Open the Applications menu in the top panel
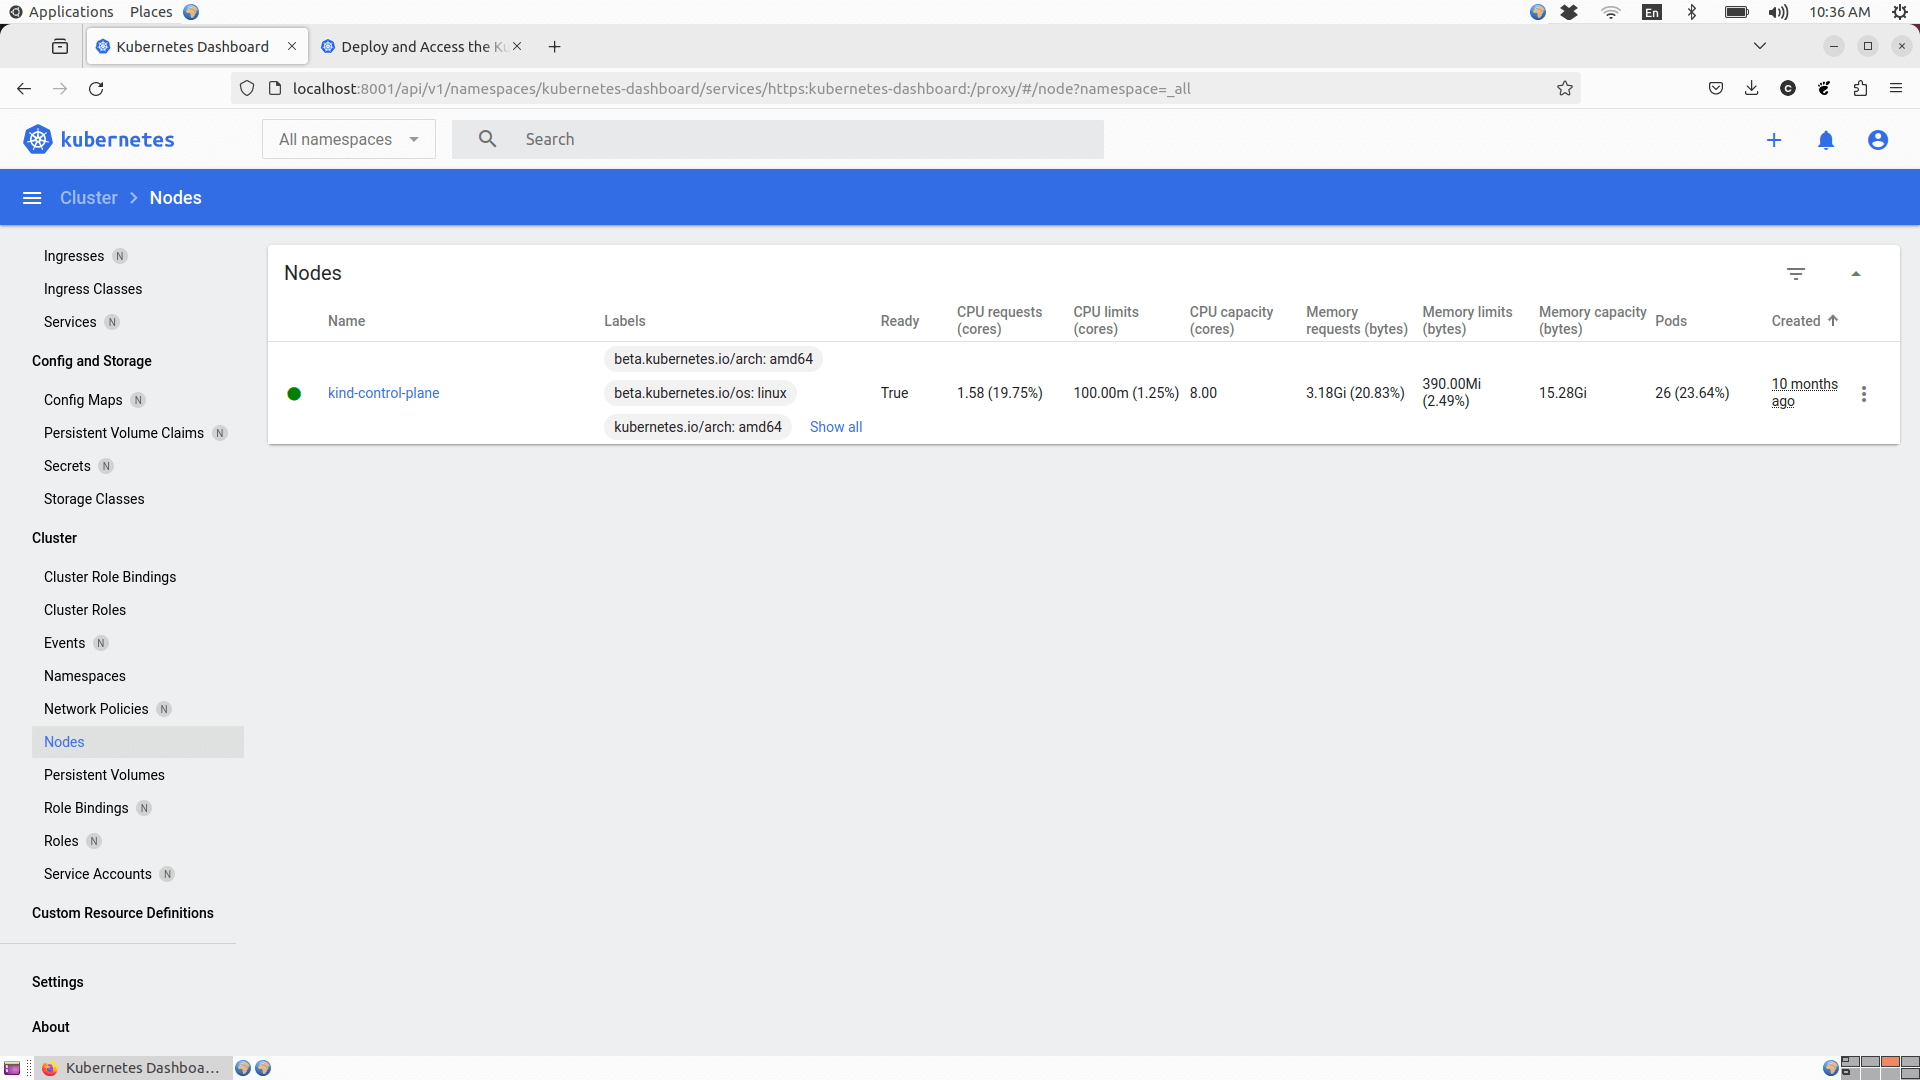The image size is (1920, 1080). coord(70,12)
